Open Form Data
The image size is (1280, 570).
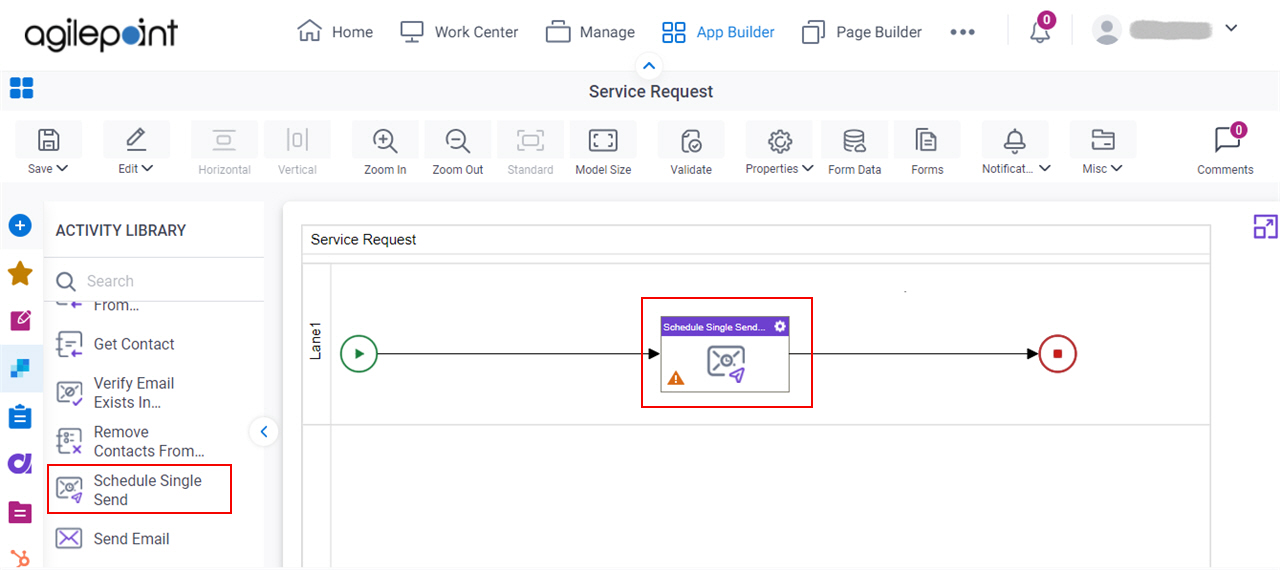(x=855, y=148)
